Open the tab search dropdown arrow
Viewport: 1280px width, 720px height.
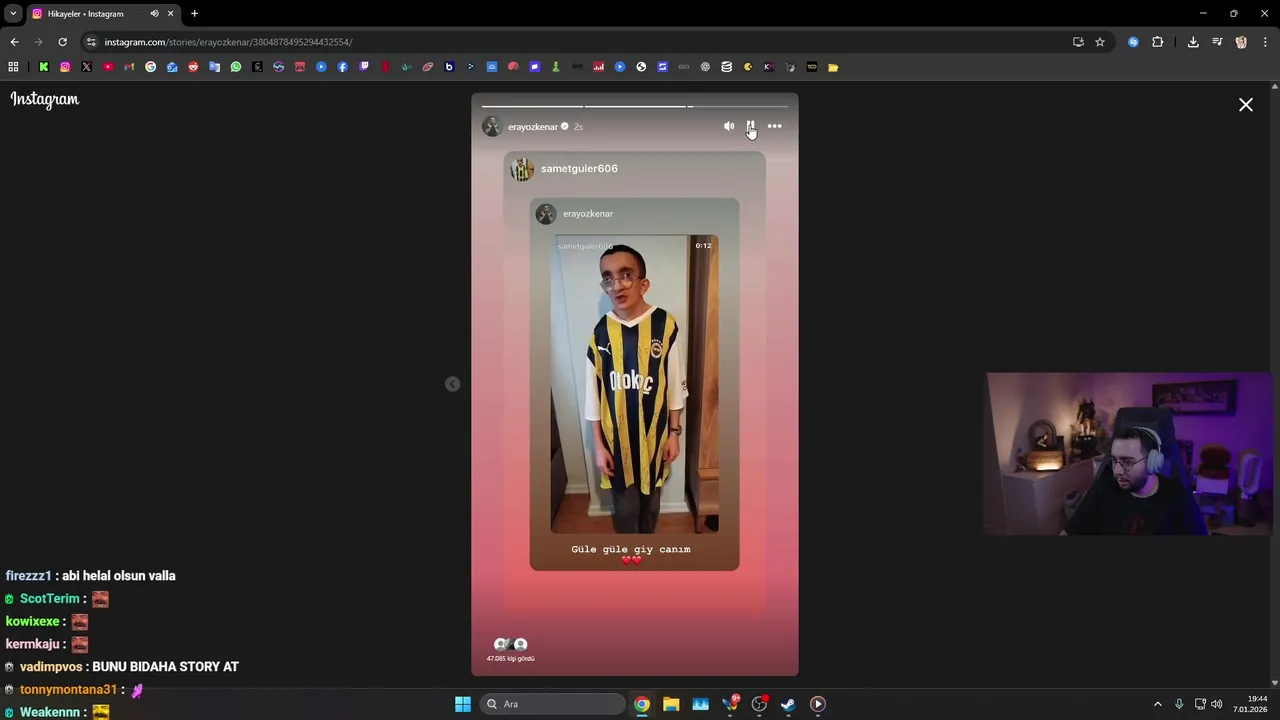(x=13, y=14)
